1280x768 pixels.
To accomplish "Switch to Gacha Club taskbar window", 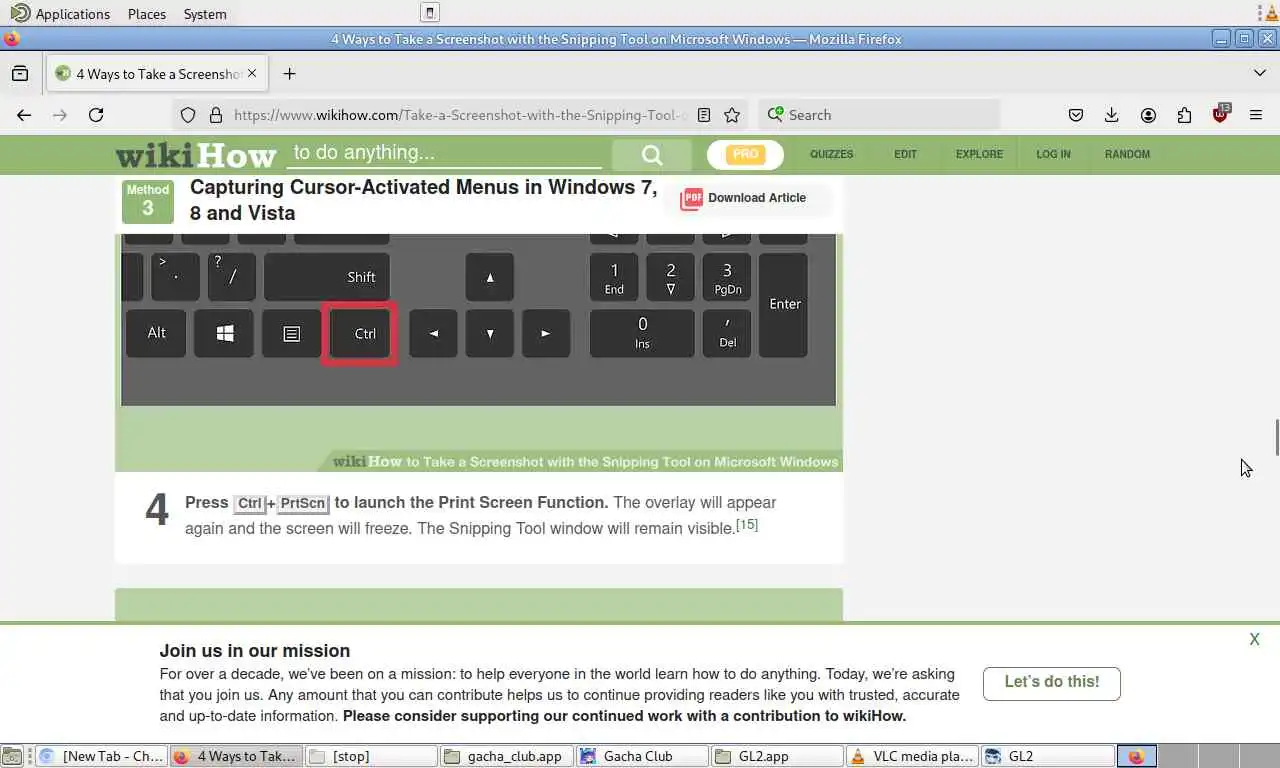I will click(x=642, y=756).
